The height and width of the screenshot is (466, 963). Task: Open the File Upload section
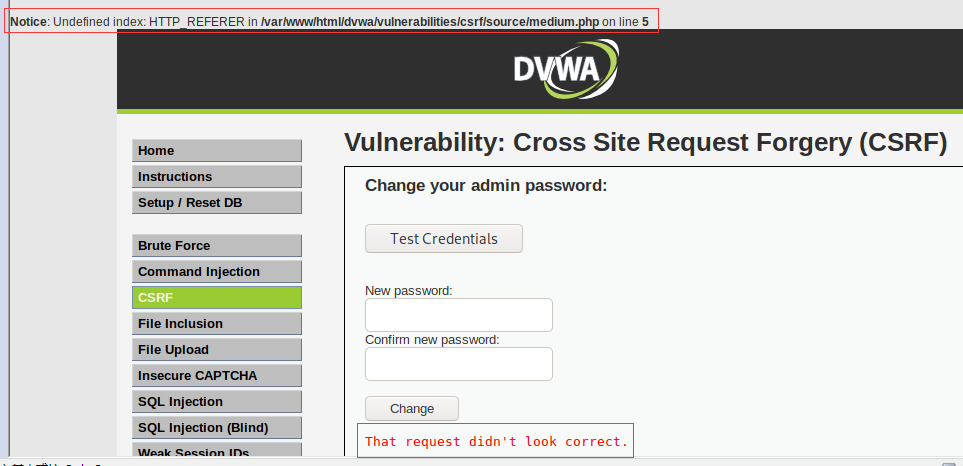(217, 349)
